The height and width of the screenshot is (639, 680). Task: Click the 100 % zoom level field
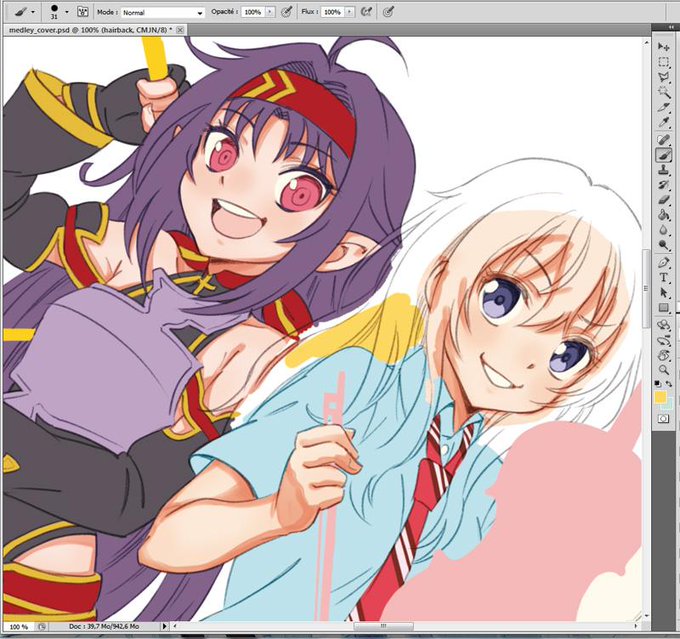point(18,627)
